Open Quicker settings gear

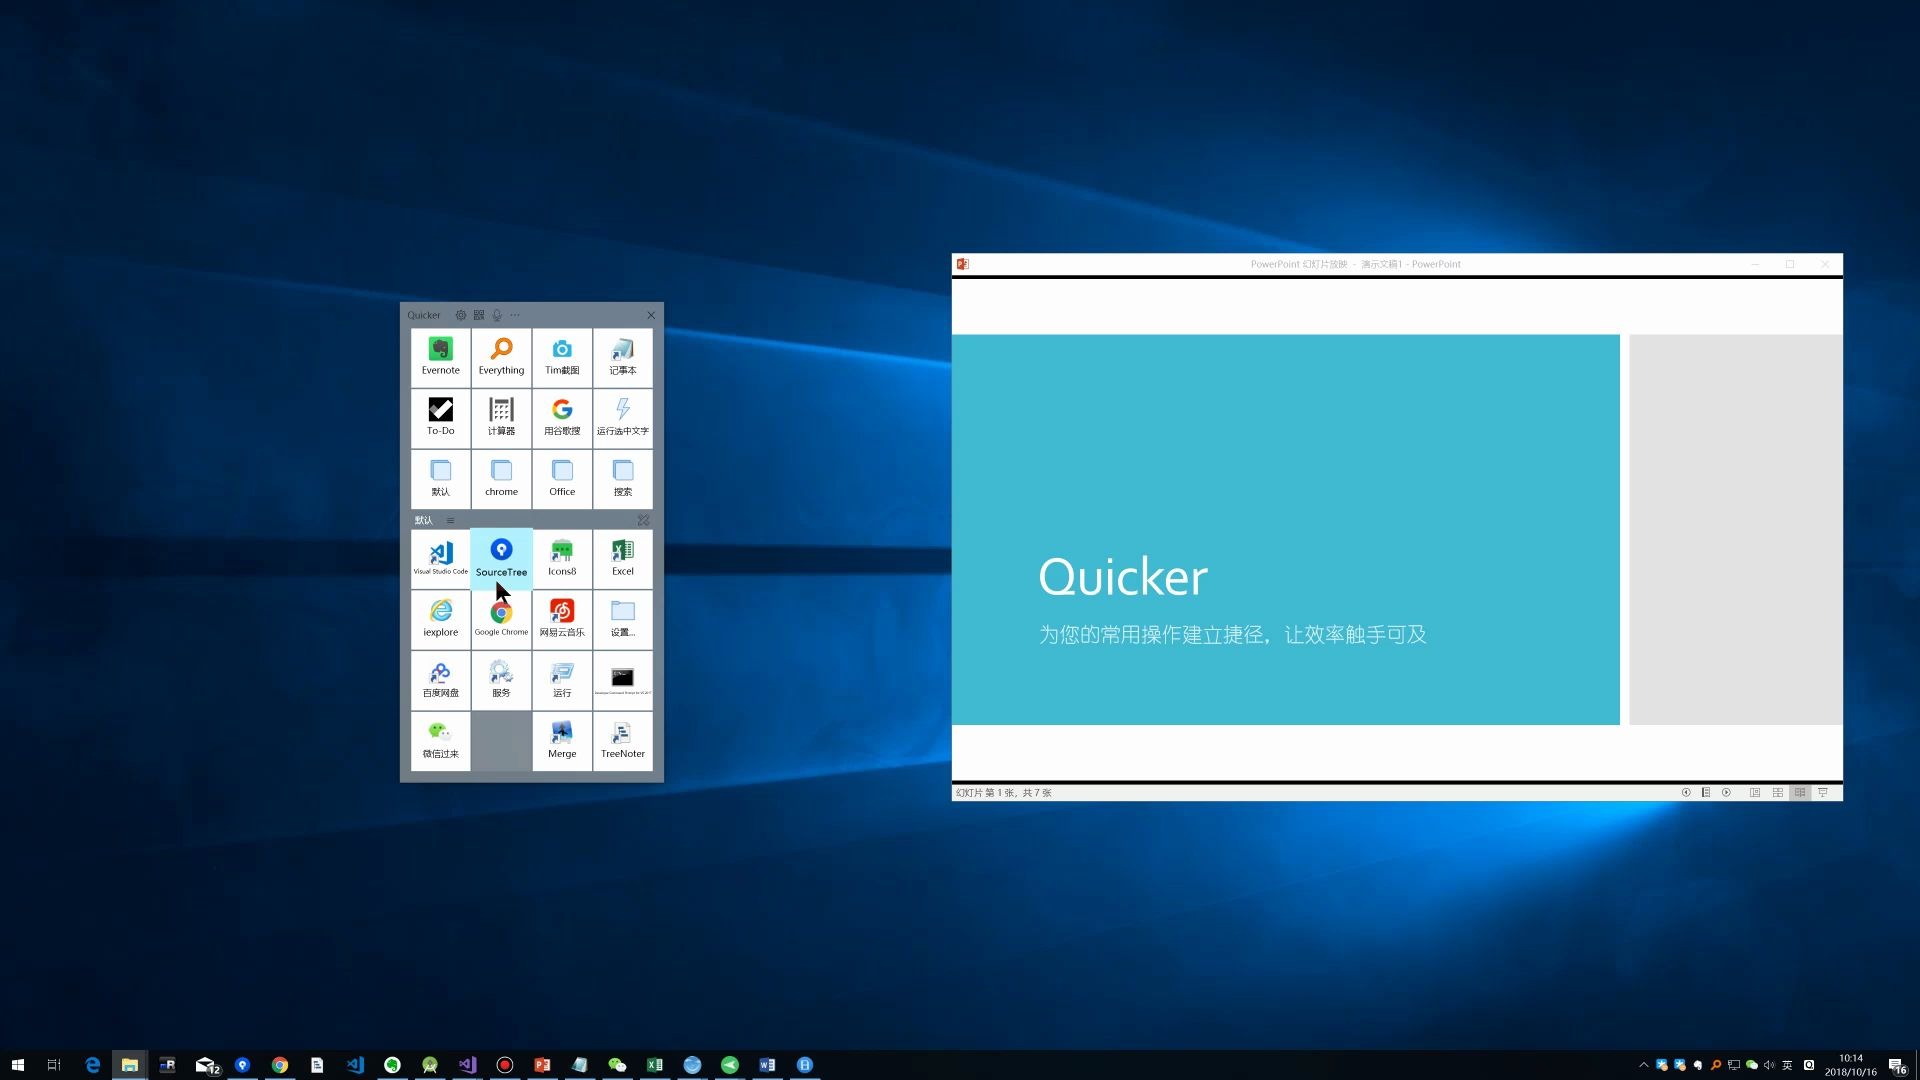[461, 315]
